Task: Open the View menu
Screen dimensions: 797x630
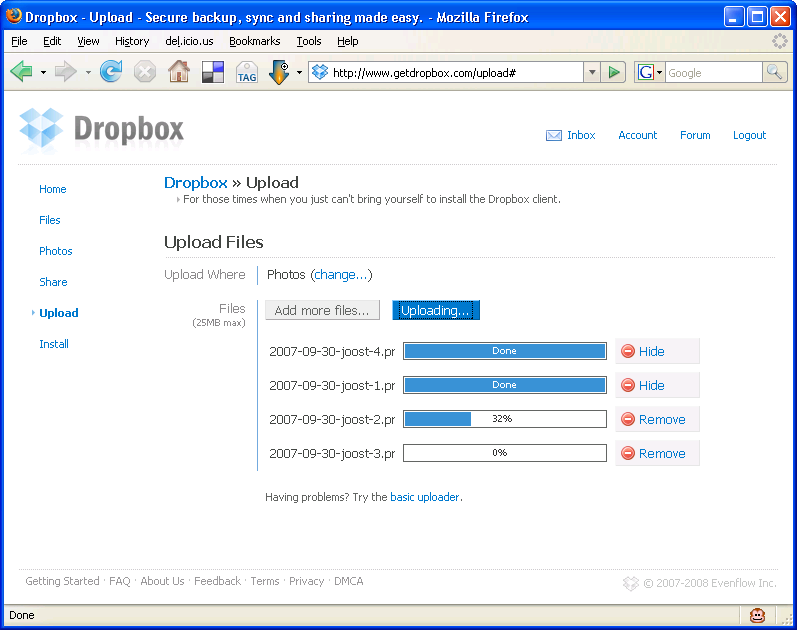Action: click(x=88, y=41)
